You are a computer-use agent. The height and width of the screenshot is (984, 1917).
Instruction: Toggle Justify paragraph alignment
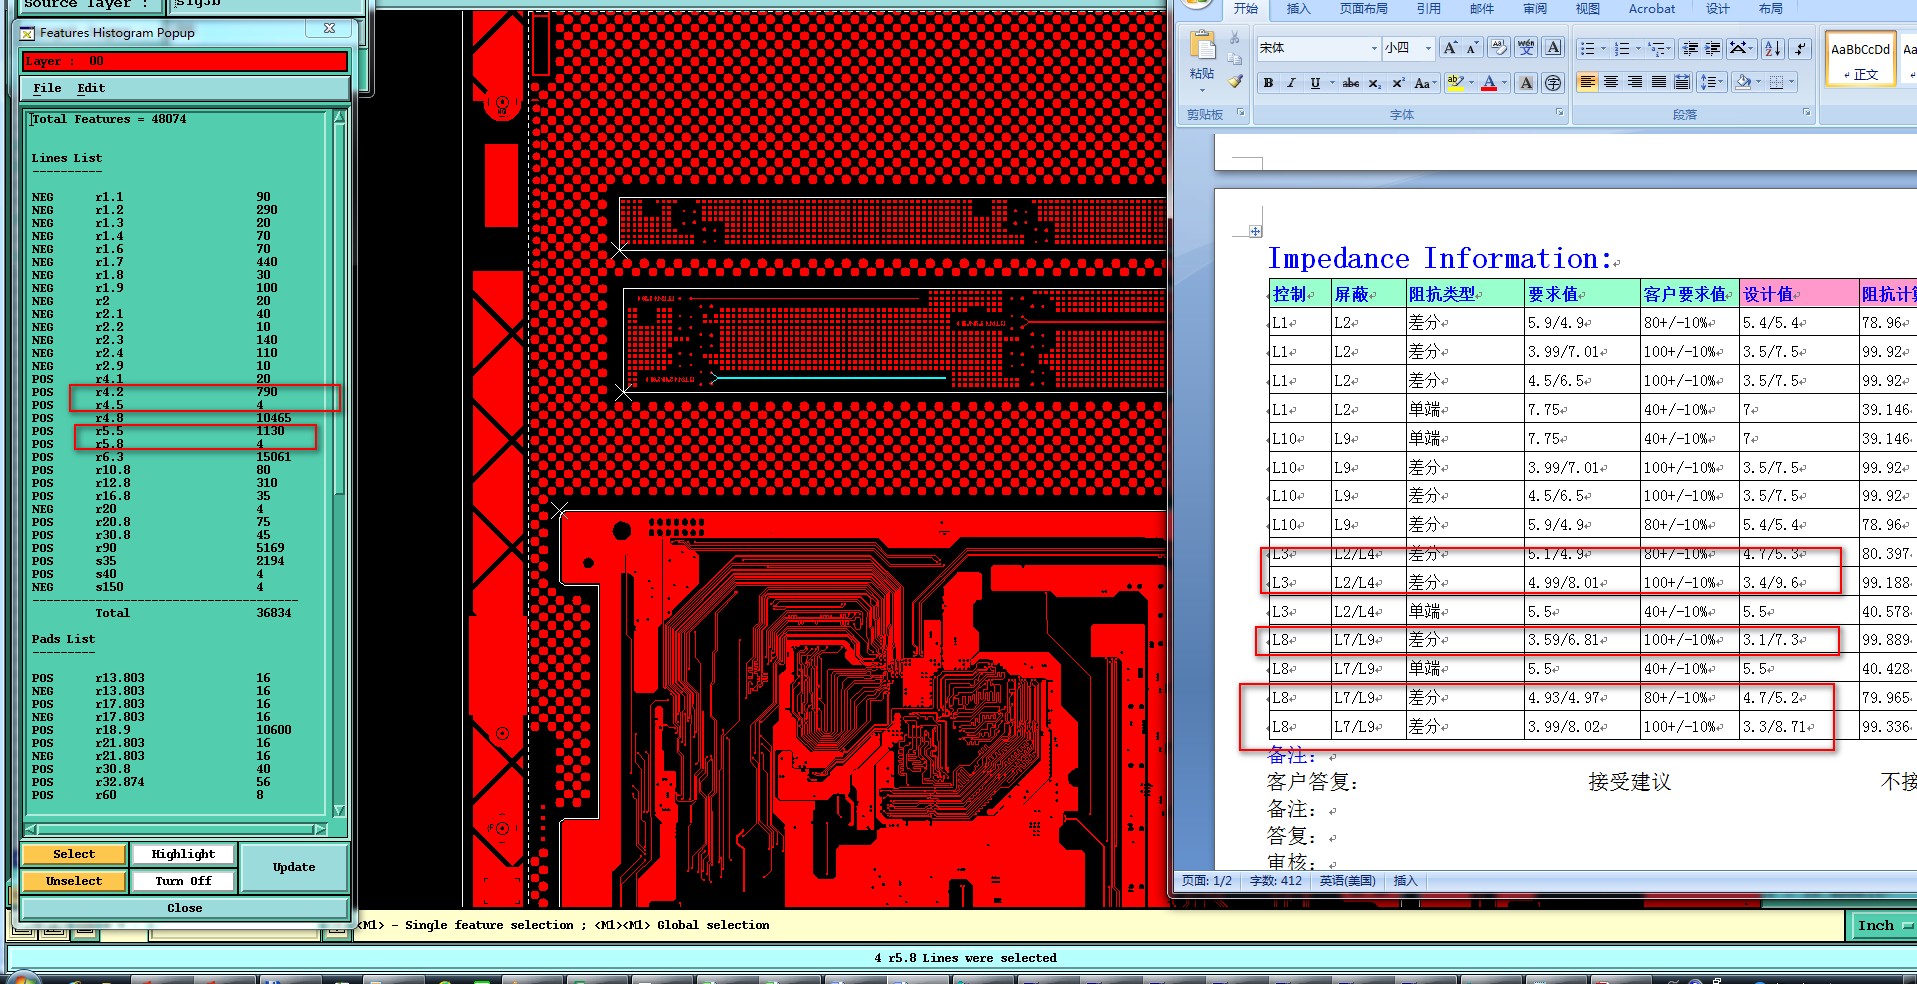click(1659, 82)
